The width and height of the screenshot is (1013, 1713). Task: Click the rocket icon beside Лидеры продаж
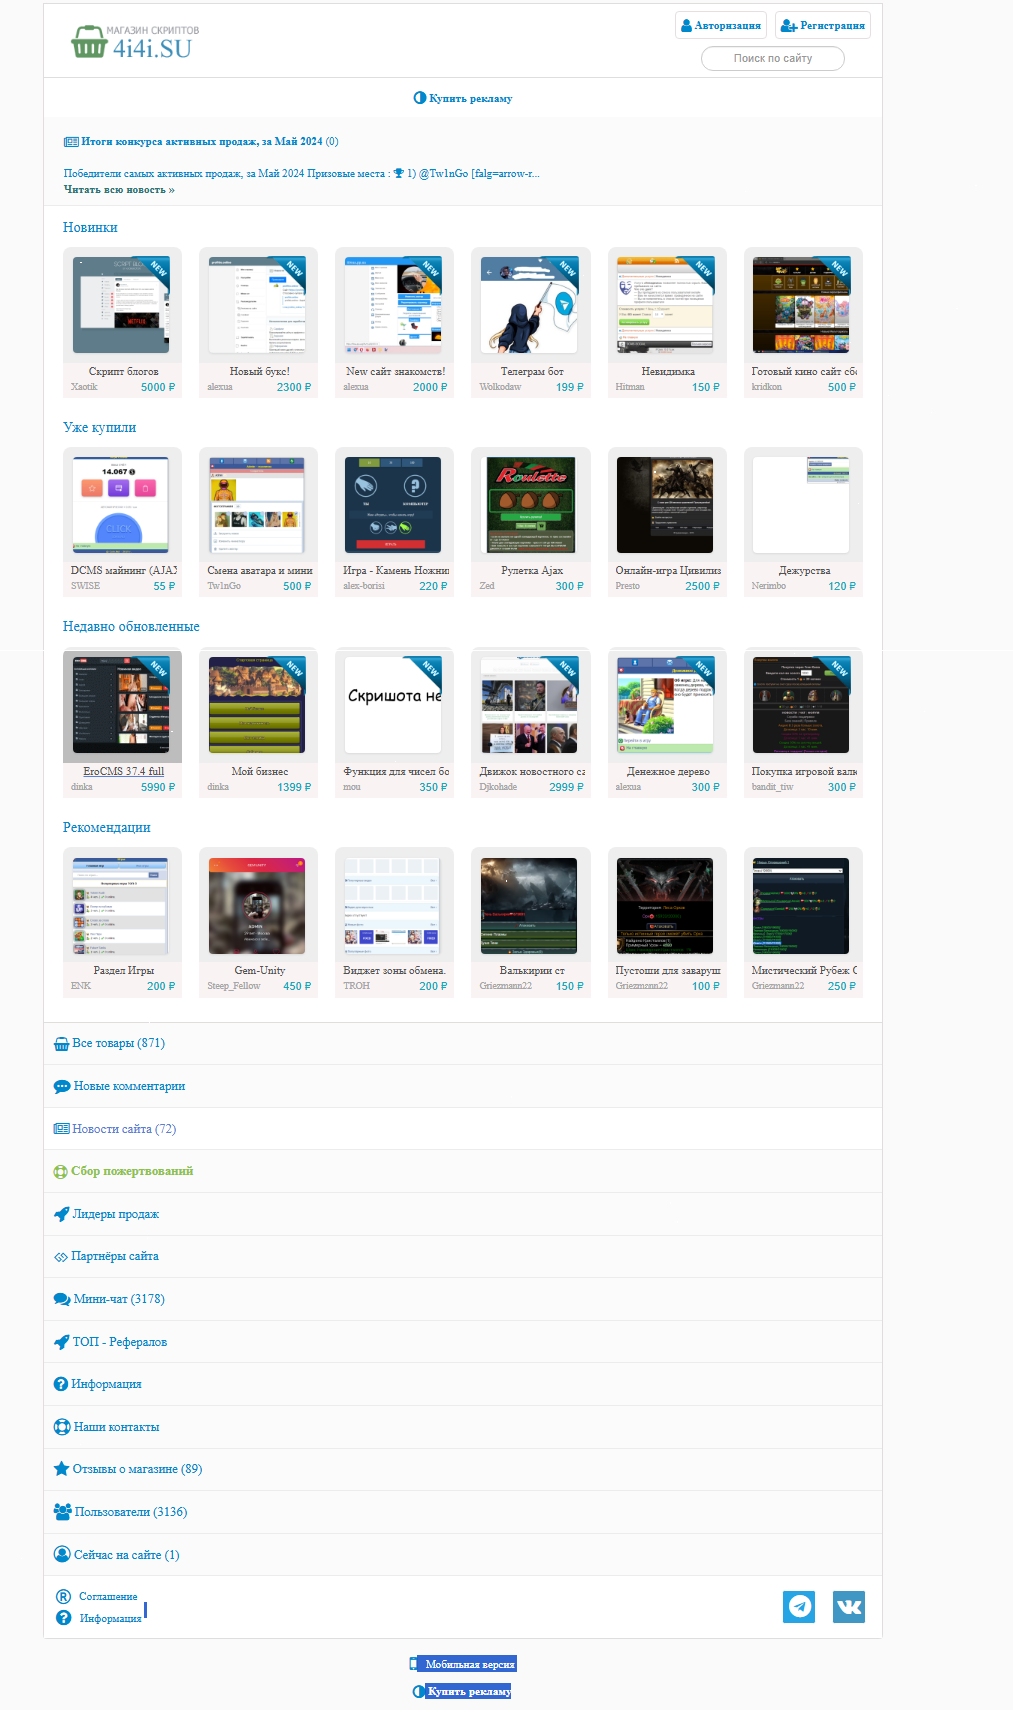61,1214
